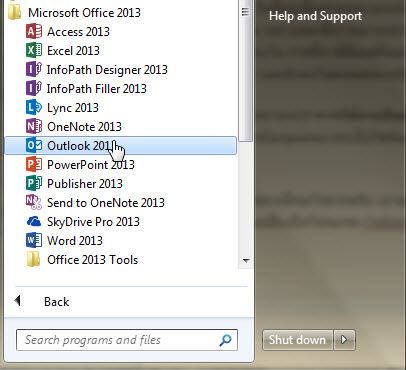Image resolution: width=406 pixels, height=370 pixels.
Task: Click the programs list scrollbar thumb
Action: [246, 71]
